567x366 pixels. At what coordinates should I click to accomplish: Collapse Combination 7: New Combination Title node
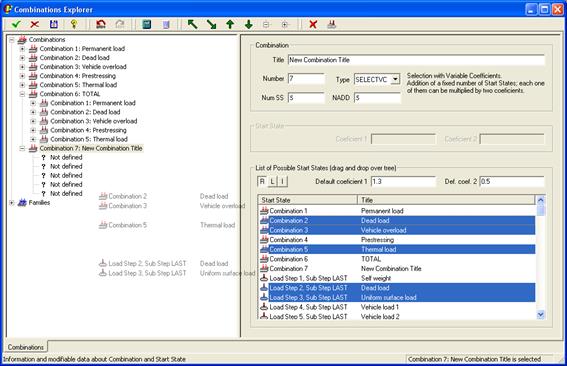22,148
